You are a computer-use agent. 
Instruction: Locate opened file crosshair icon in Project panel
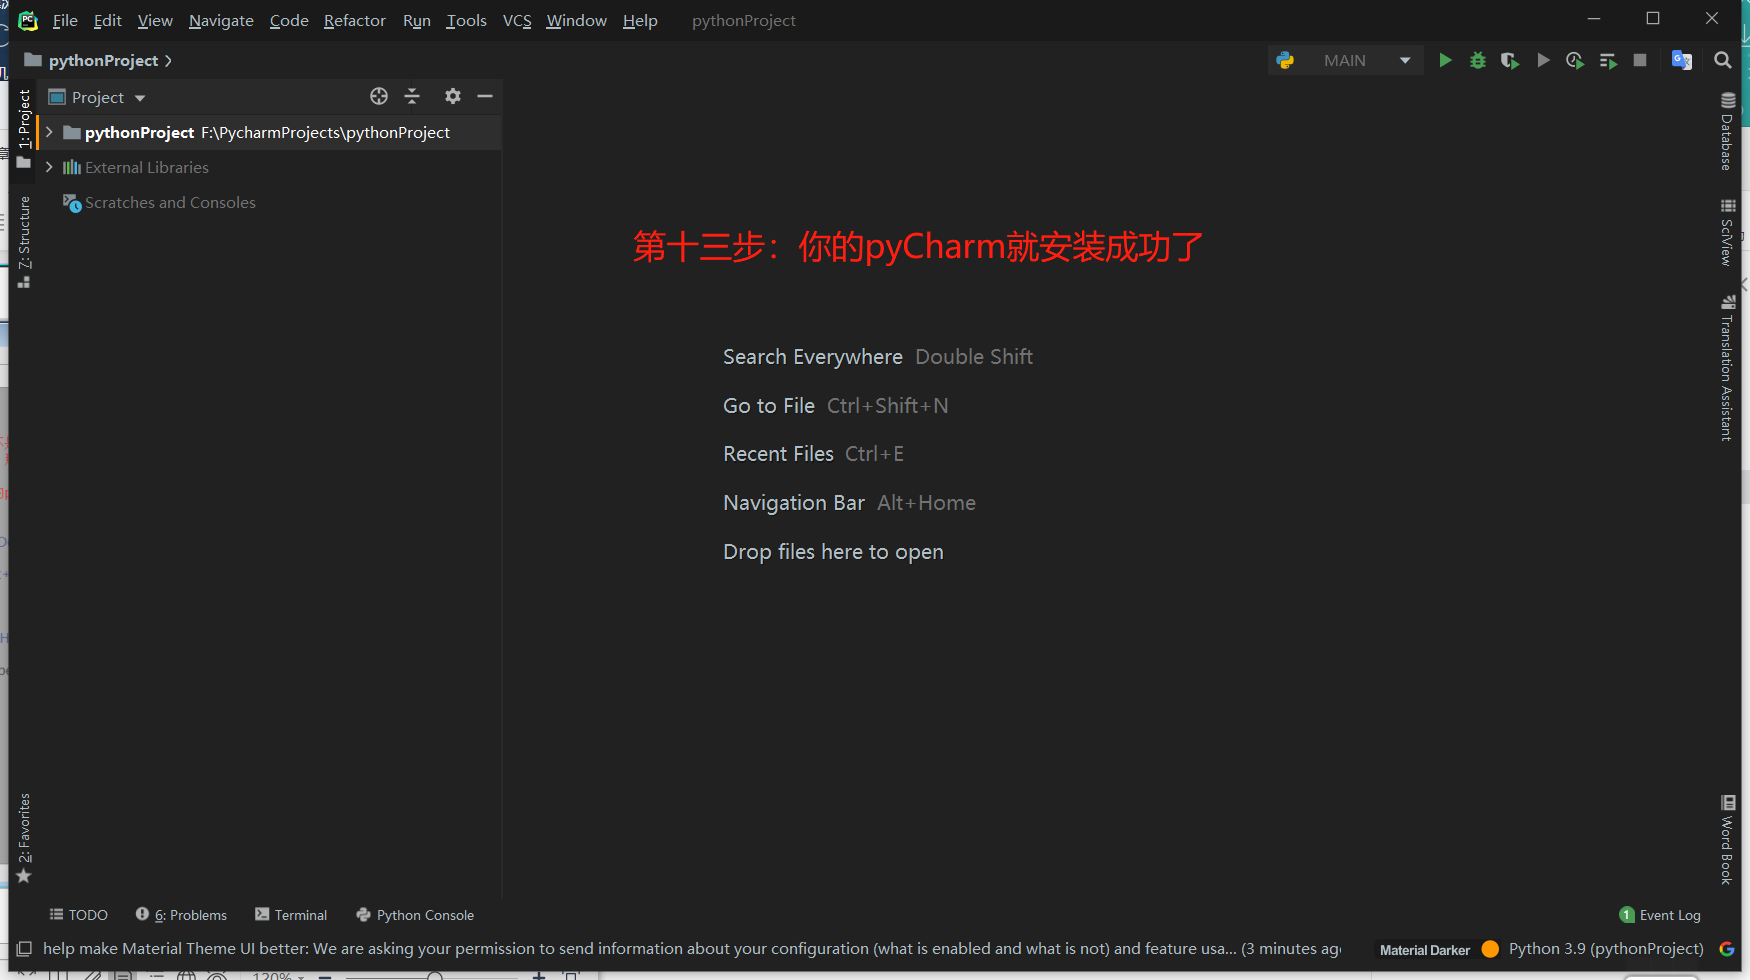click(379, 96)
